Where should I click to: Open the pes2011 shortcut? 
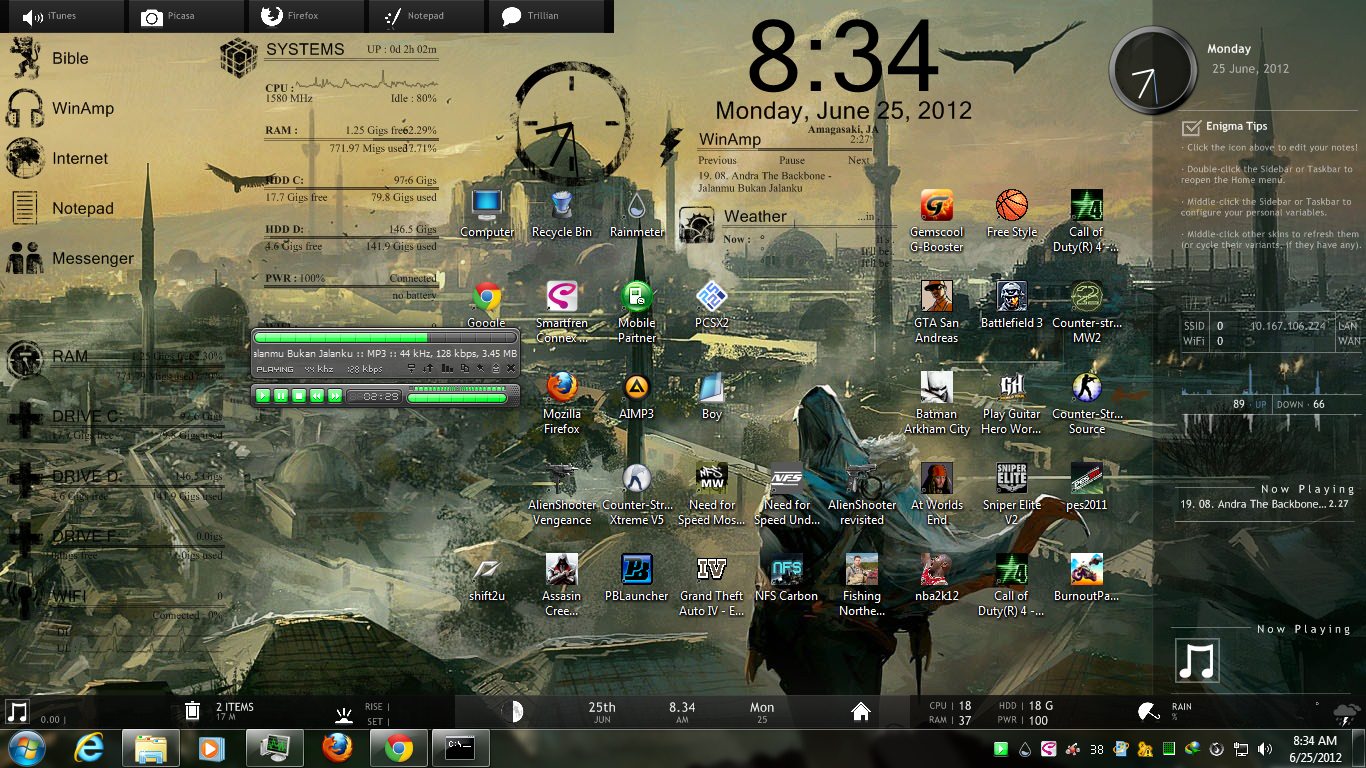coord(1087,487)
